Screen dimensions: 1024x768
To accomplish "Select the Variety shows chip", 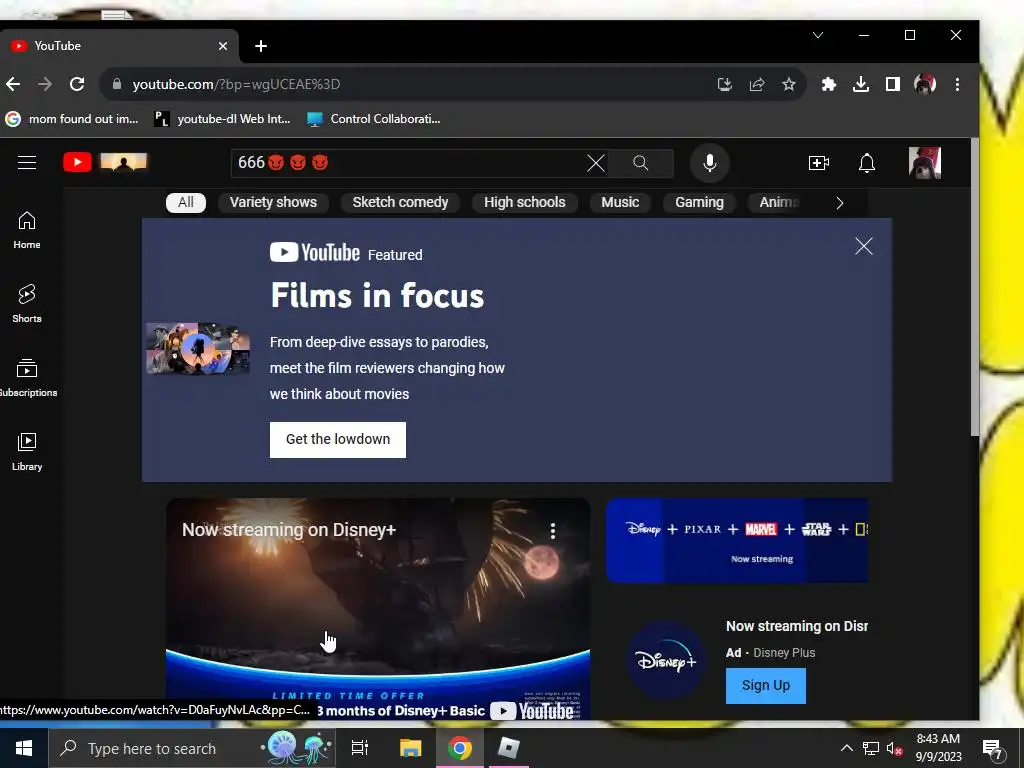I will [273, 202].
